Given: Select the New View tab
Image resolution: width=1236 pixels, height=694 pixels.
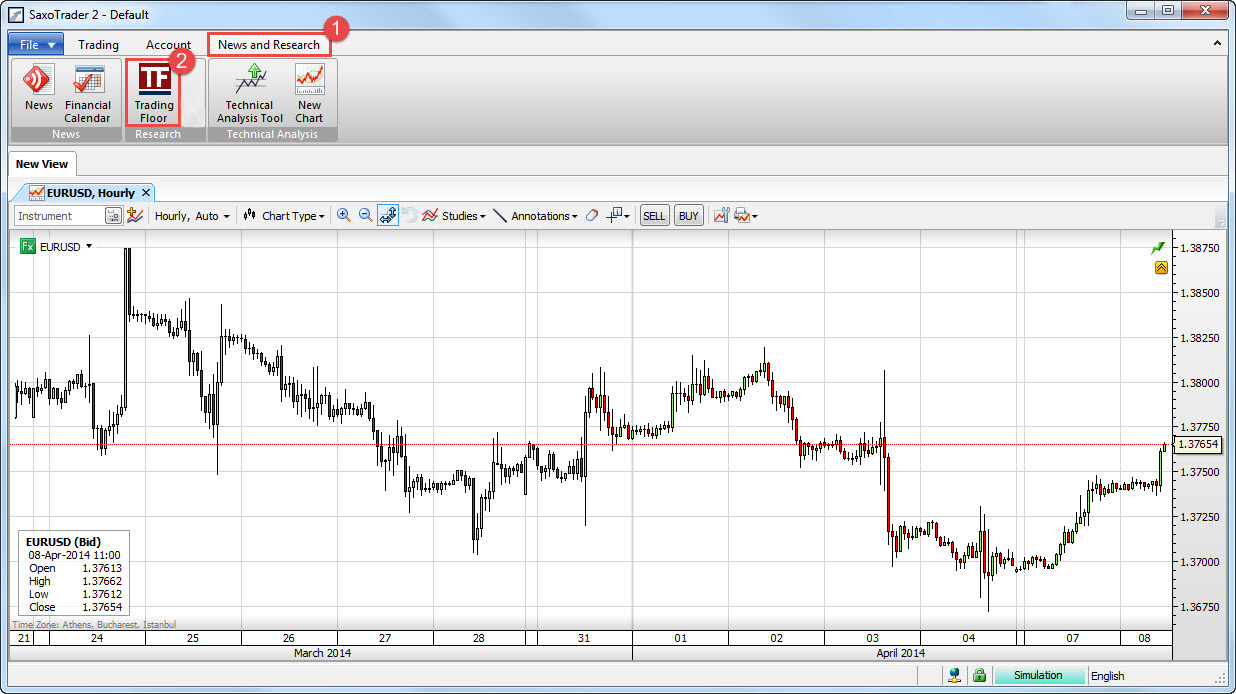Looking at the screenshot, I should click(42, 164).
